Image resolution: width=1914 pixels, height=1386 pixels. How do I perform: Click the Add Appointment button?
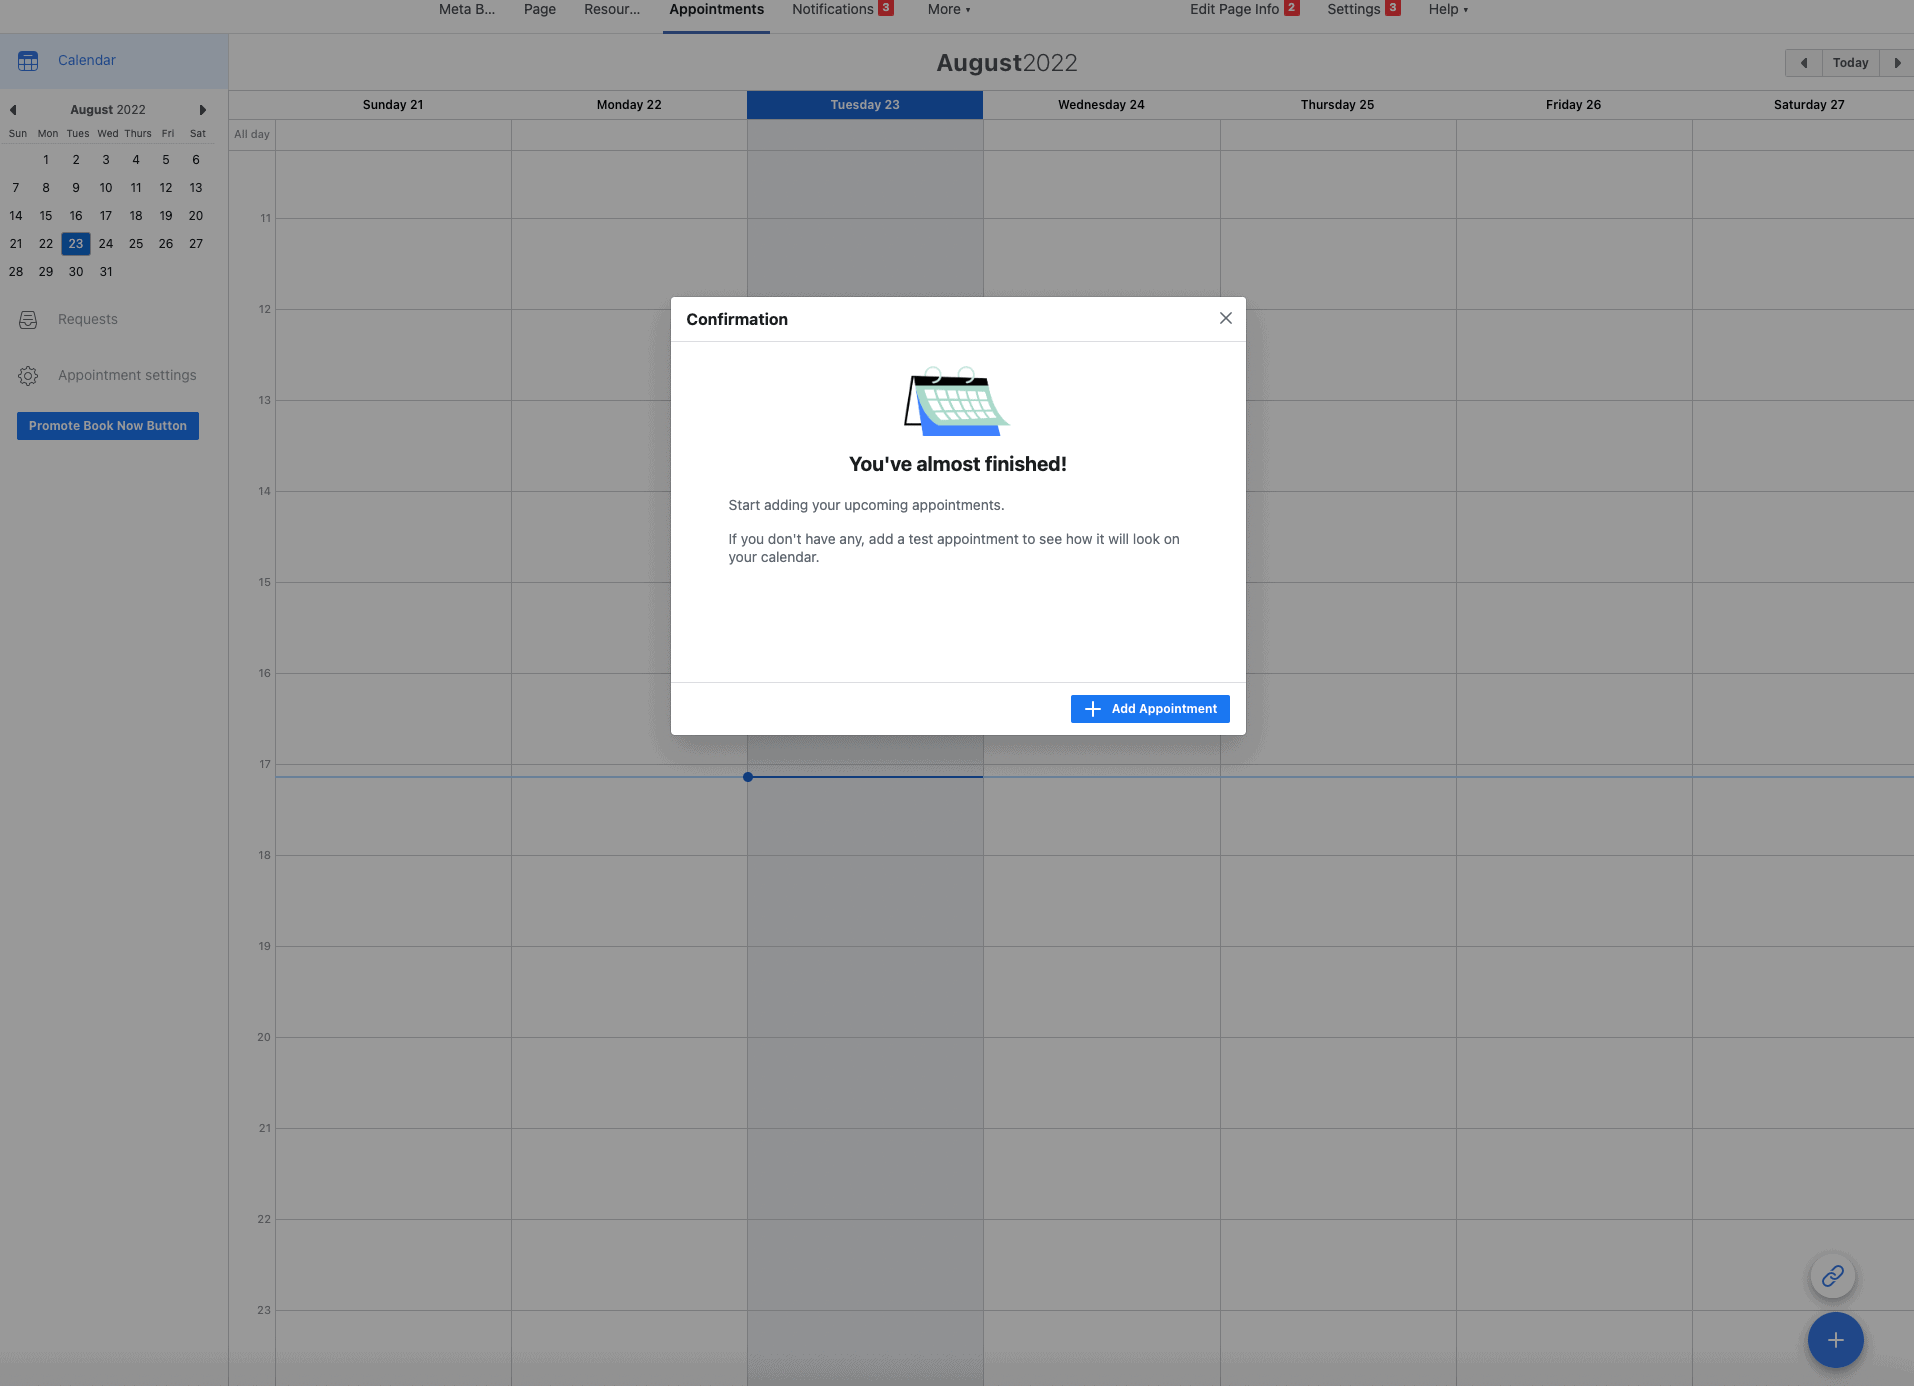coord(1150,709)
